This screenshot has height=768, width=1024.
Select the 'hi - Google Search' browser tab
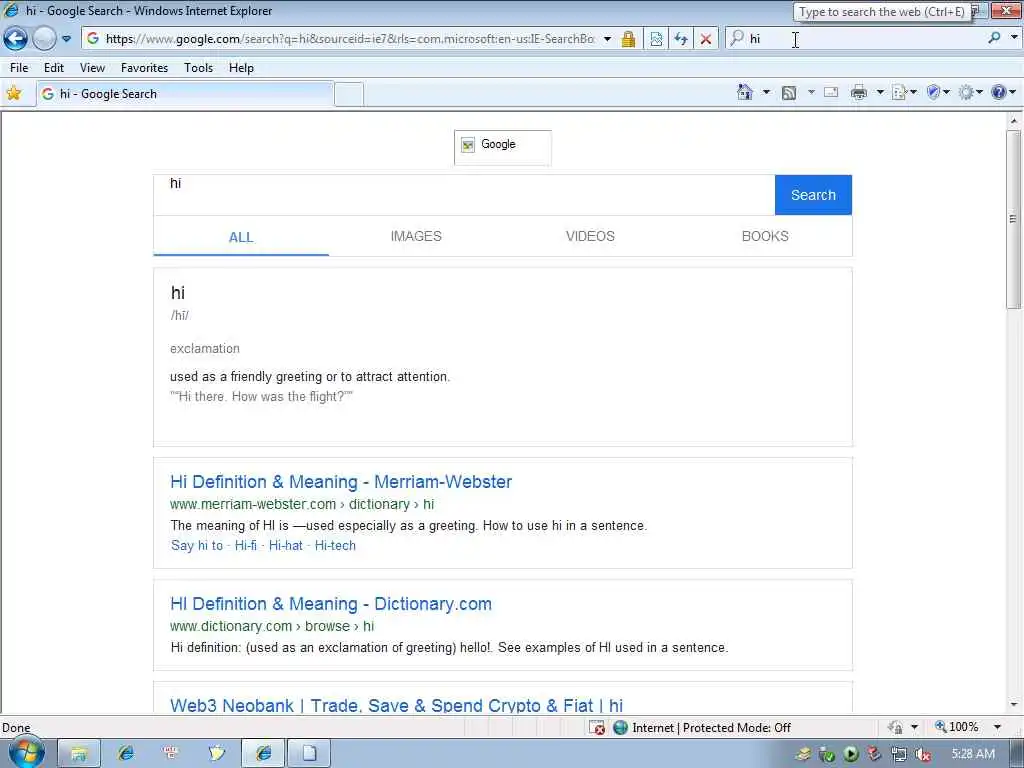pos(185,94)
